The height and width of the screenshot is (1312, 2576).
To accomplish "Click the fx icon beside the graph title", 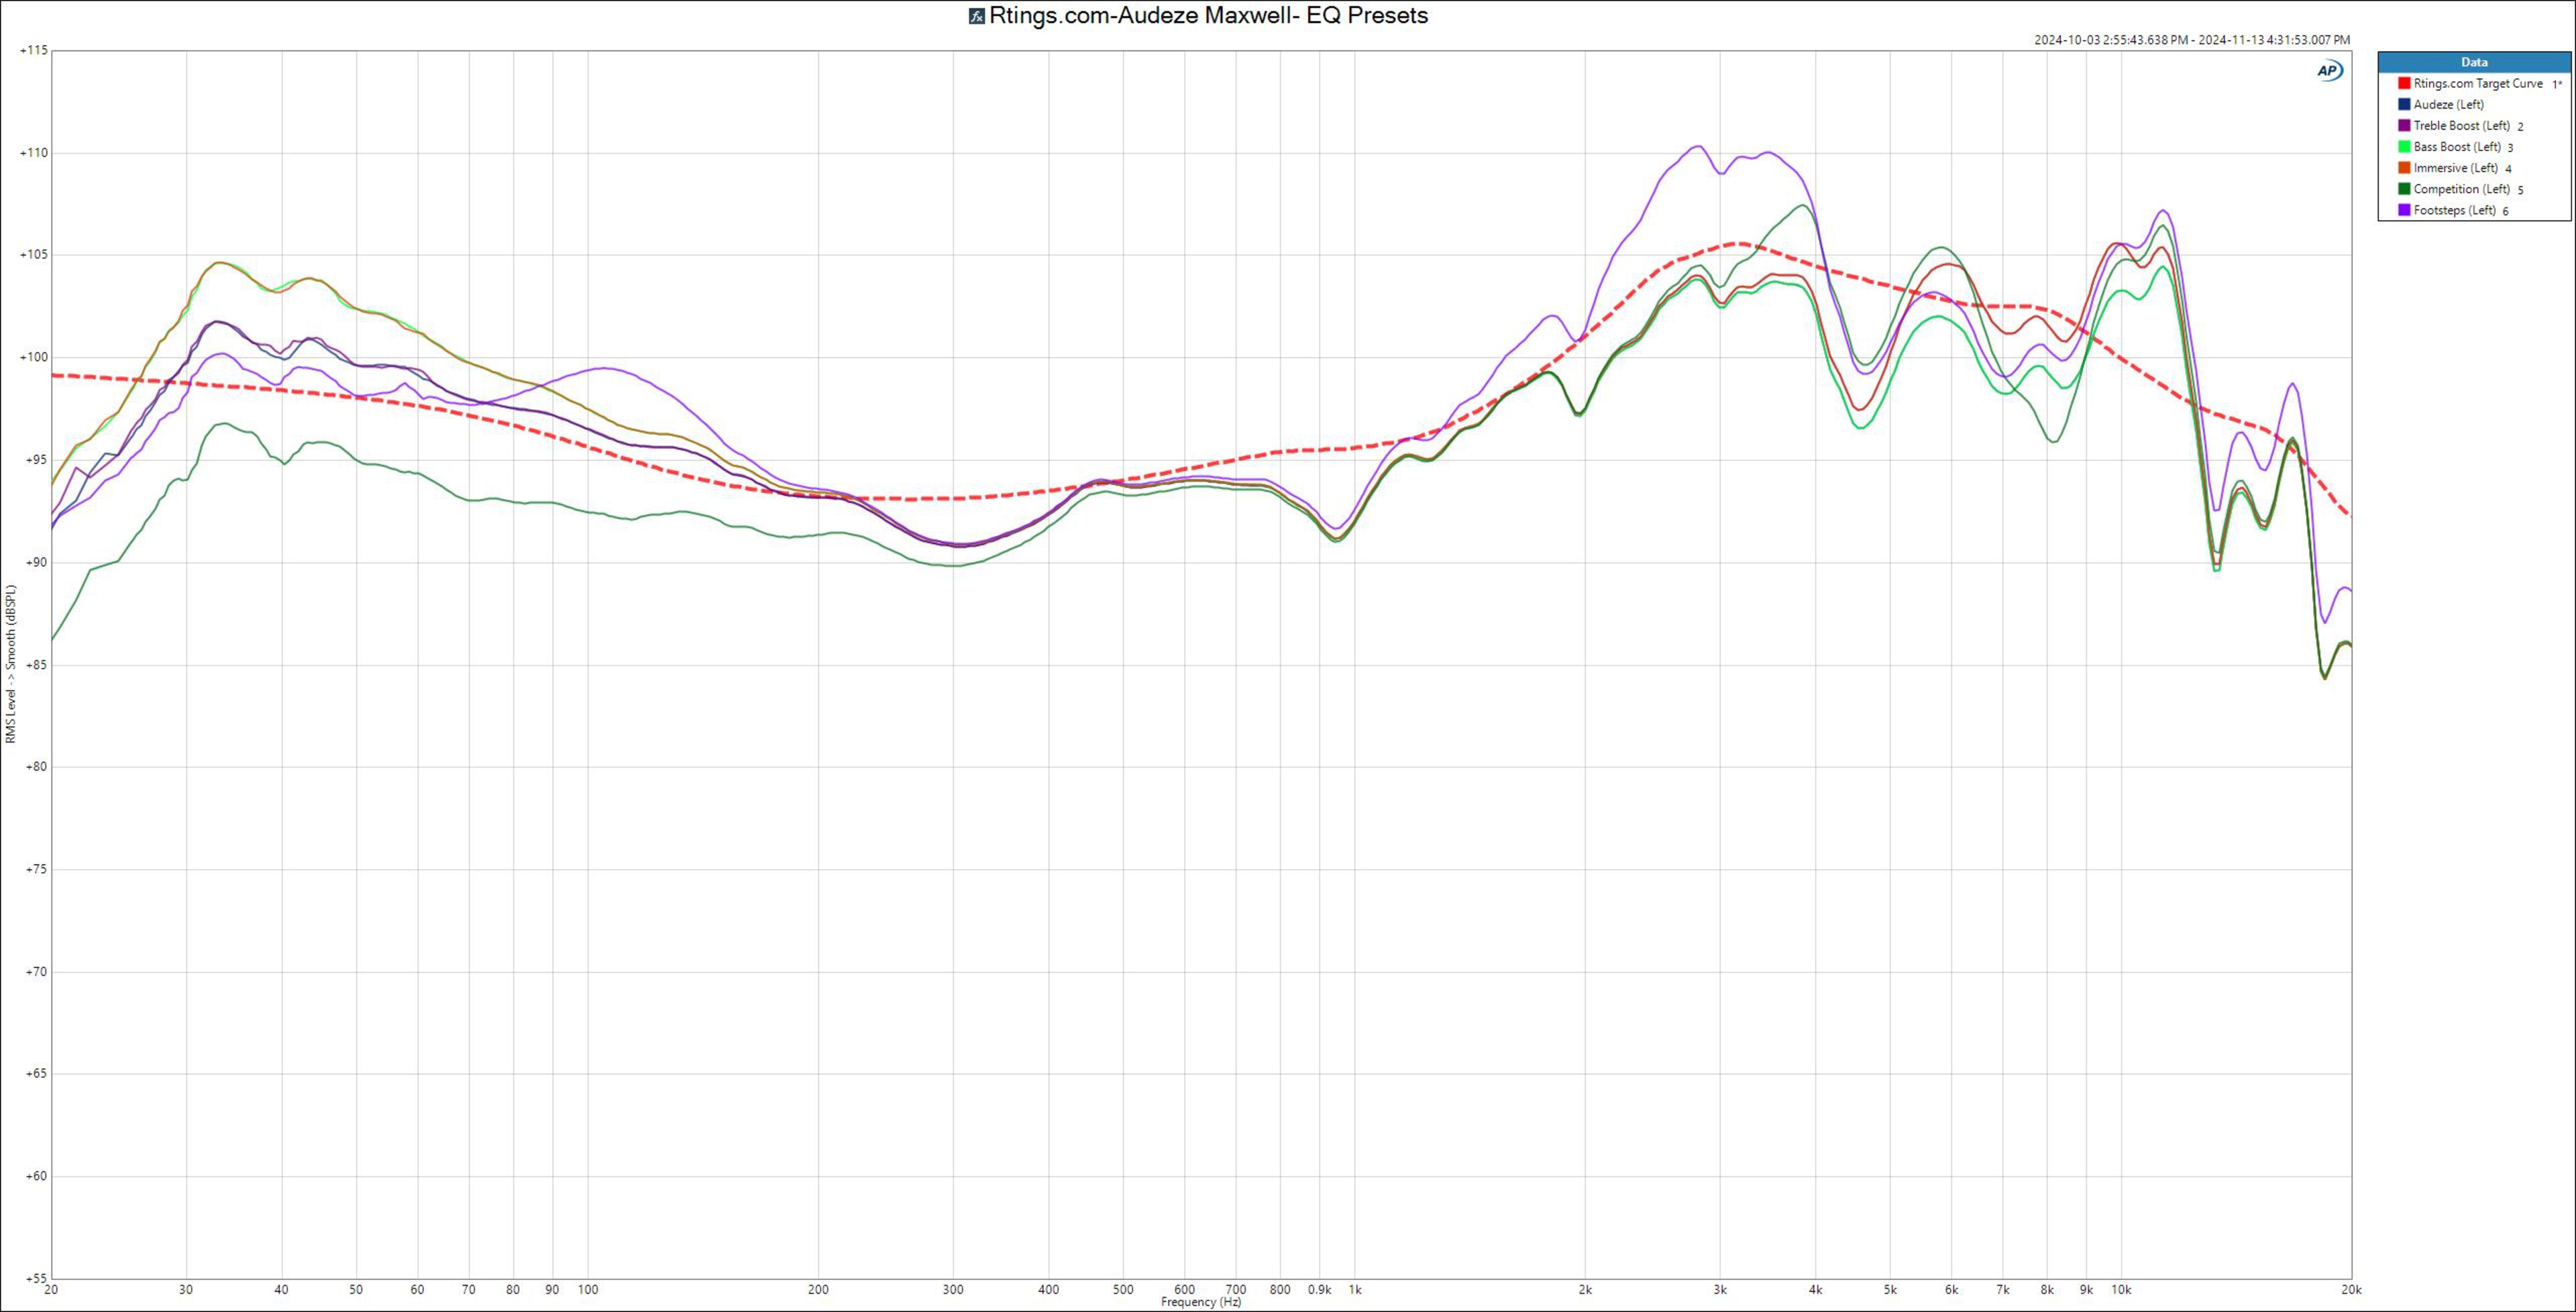I will coord(976,16).
